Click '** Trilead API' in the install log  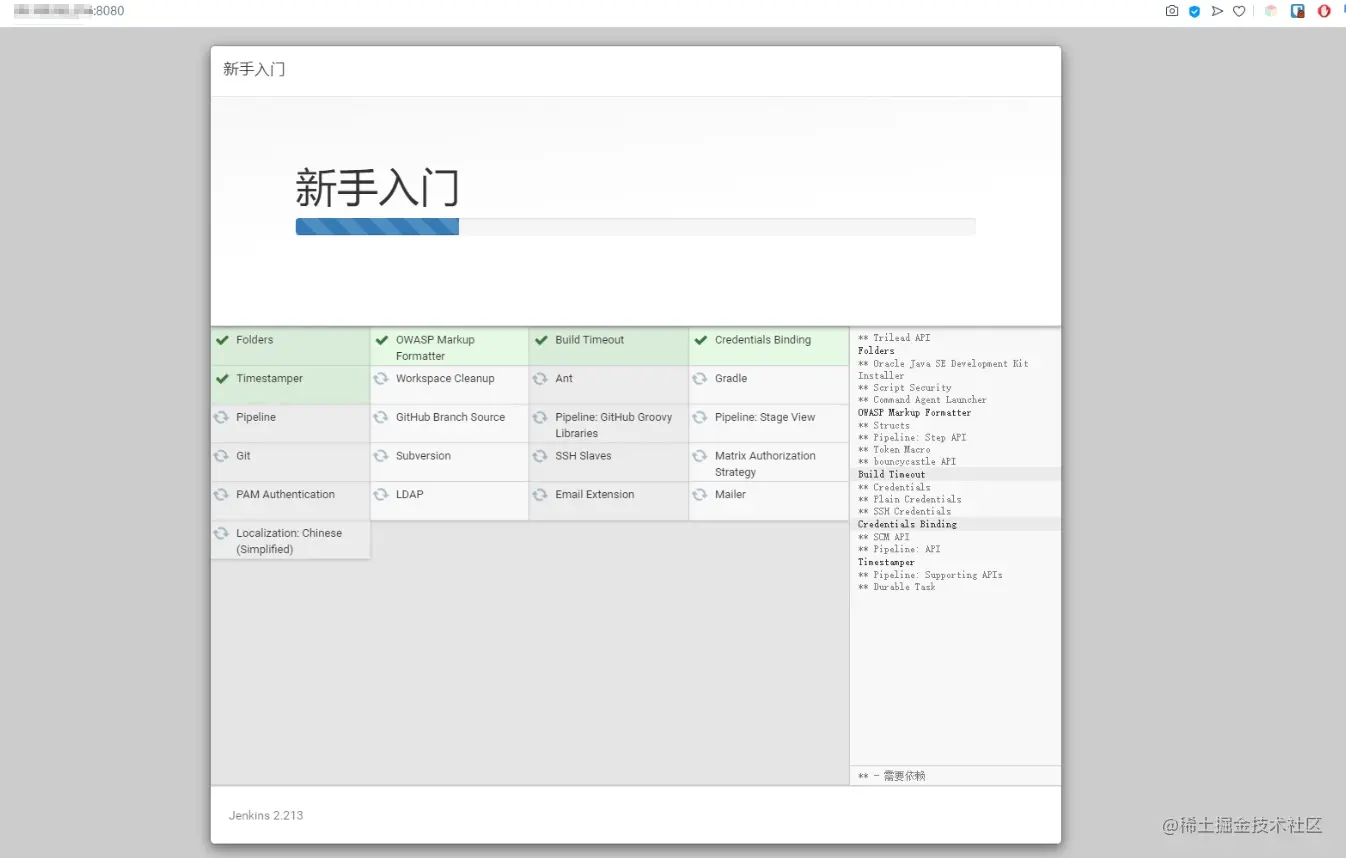894,338
